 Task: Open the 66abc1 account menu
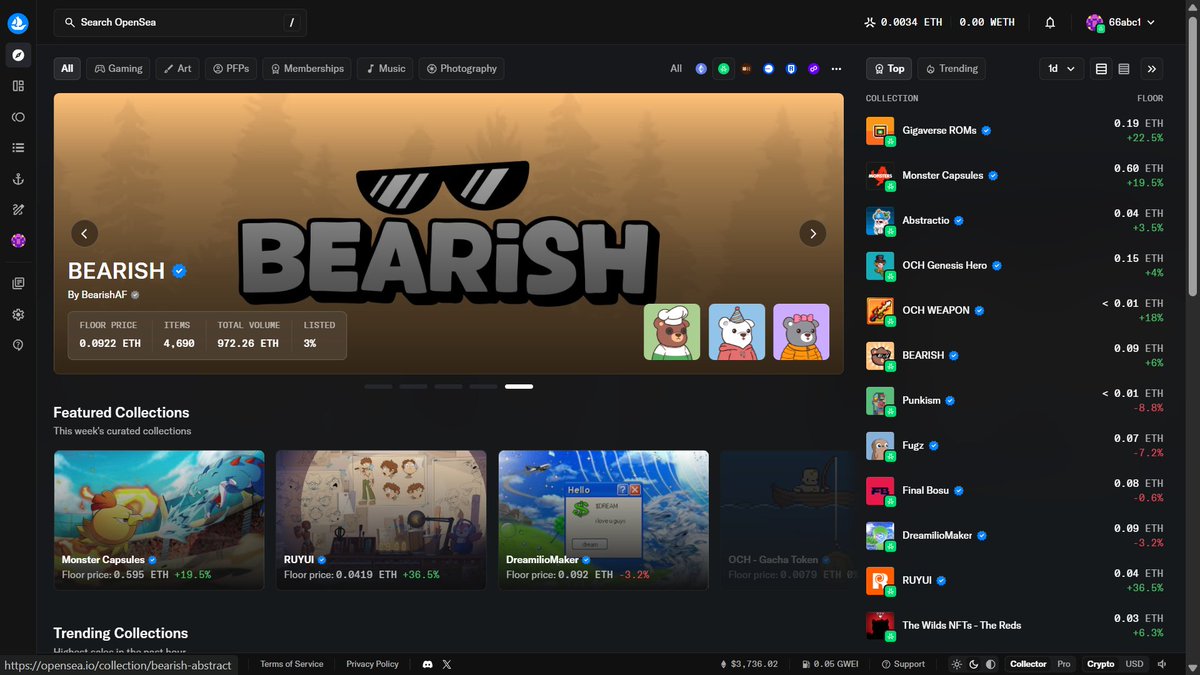point(1121,22)
